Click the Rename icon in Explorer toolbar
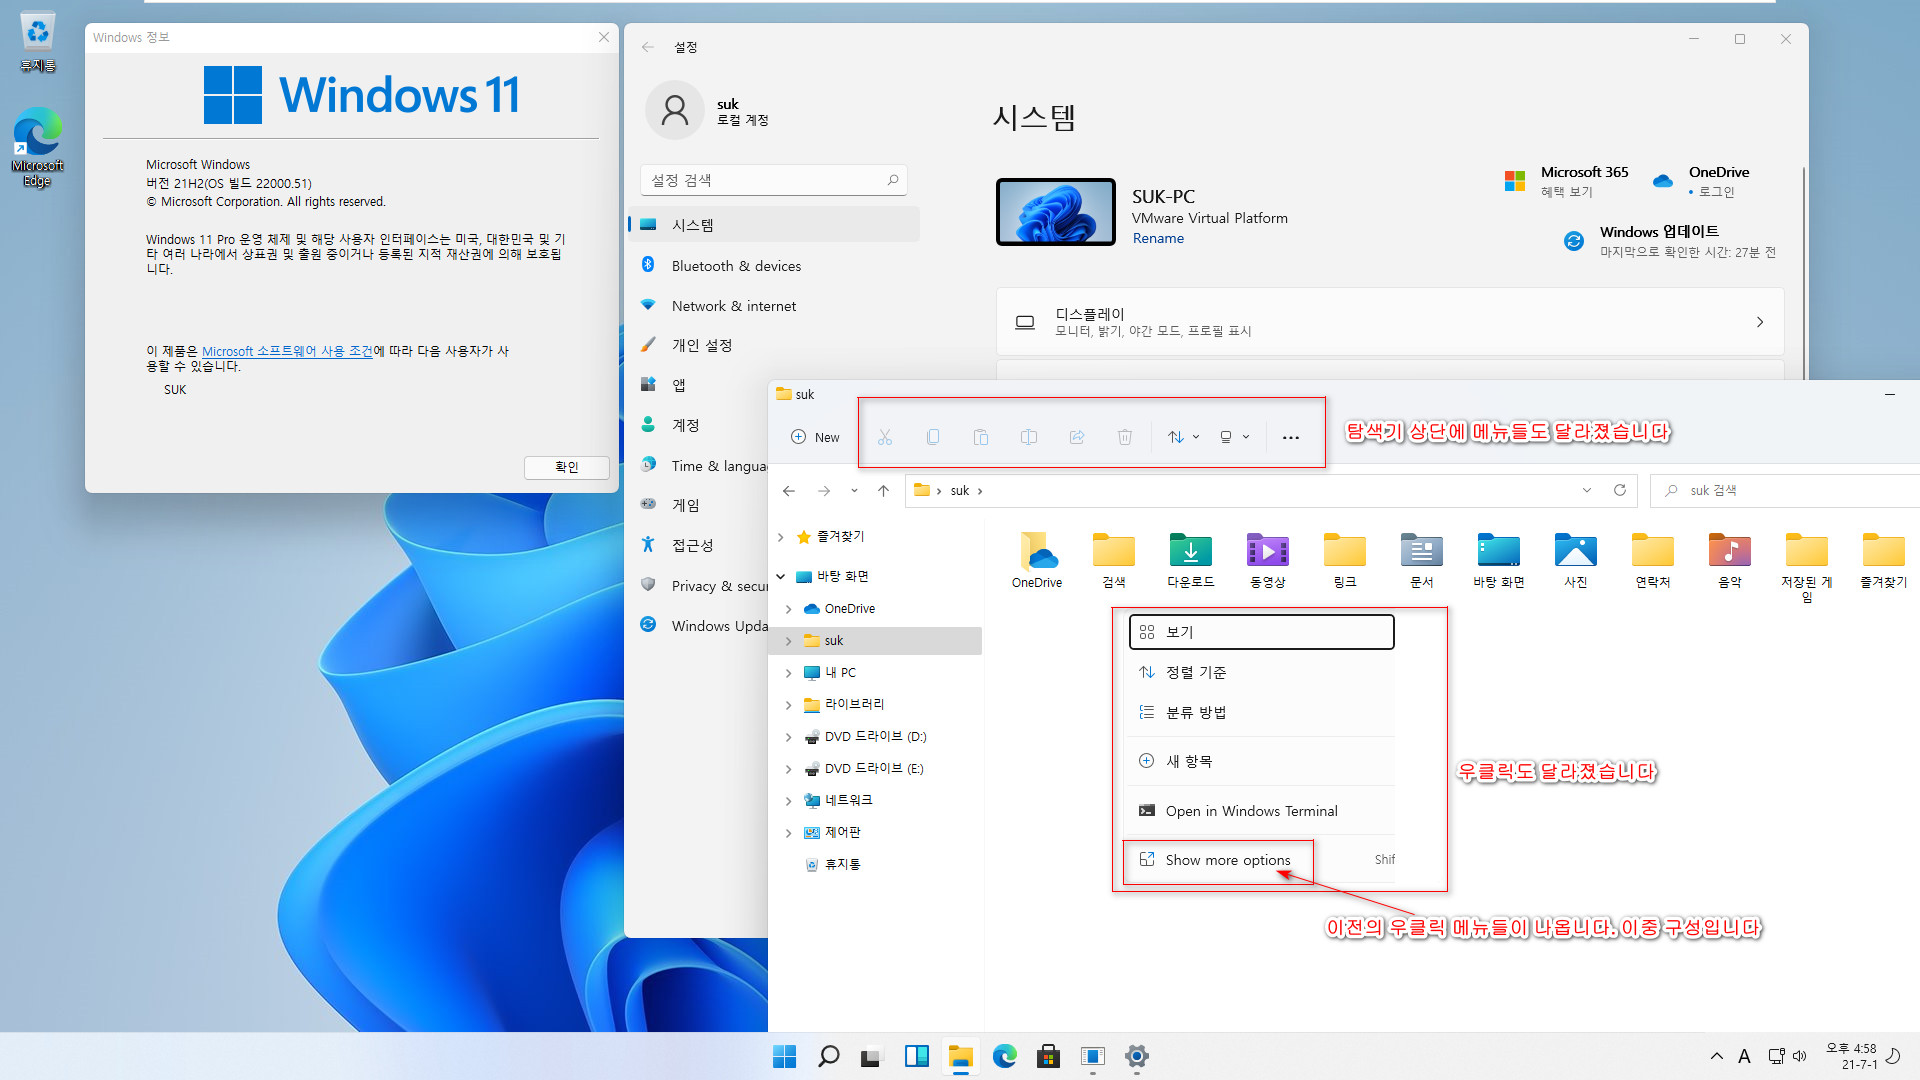Screen dimensions: 1920x1080 1029,437
